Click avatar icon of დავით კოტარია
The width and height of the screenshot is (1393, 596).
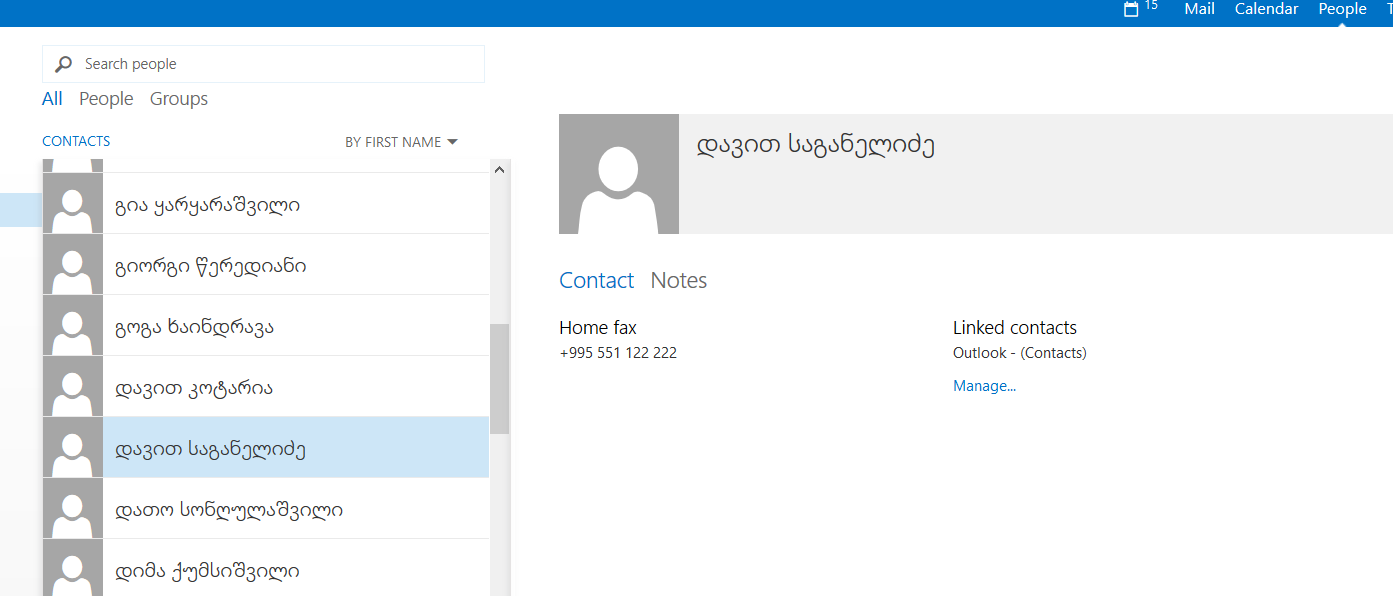73,387
